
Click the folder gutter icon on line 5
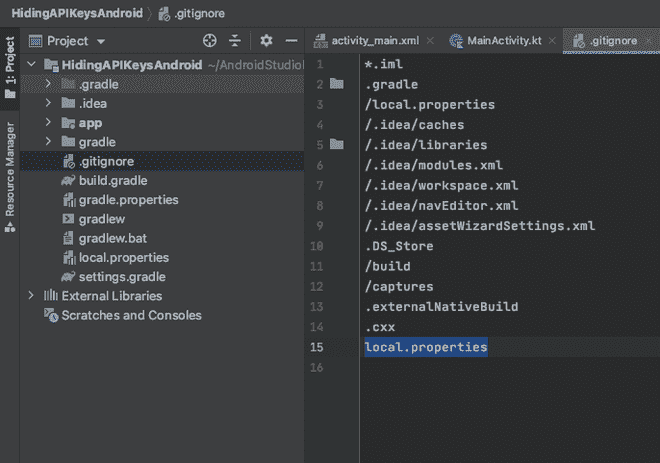pos(336,145)
